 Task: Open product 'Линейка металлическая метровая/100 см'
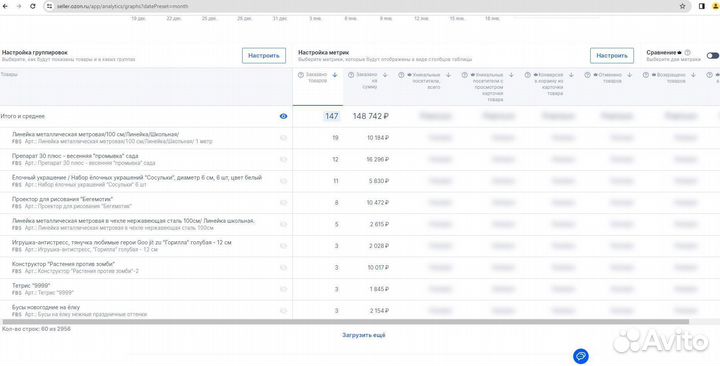96,135
